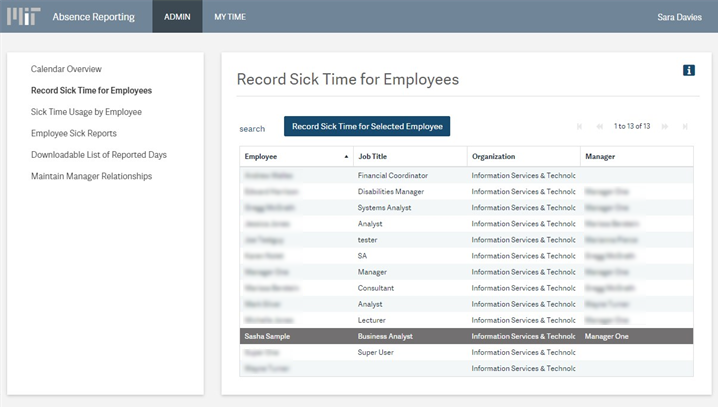Go to the first page of results
718x407 pixels.
pyautogui.click(x=579, y=127)
